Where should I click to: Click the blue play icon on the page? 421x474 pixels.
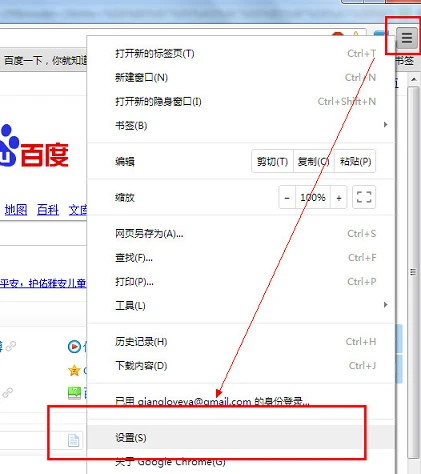coord(74,347)
